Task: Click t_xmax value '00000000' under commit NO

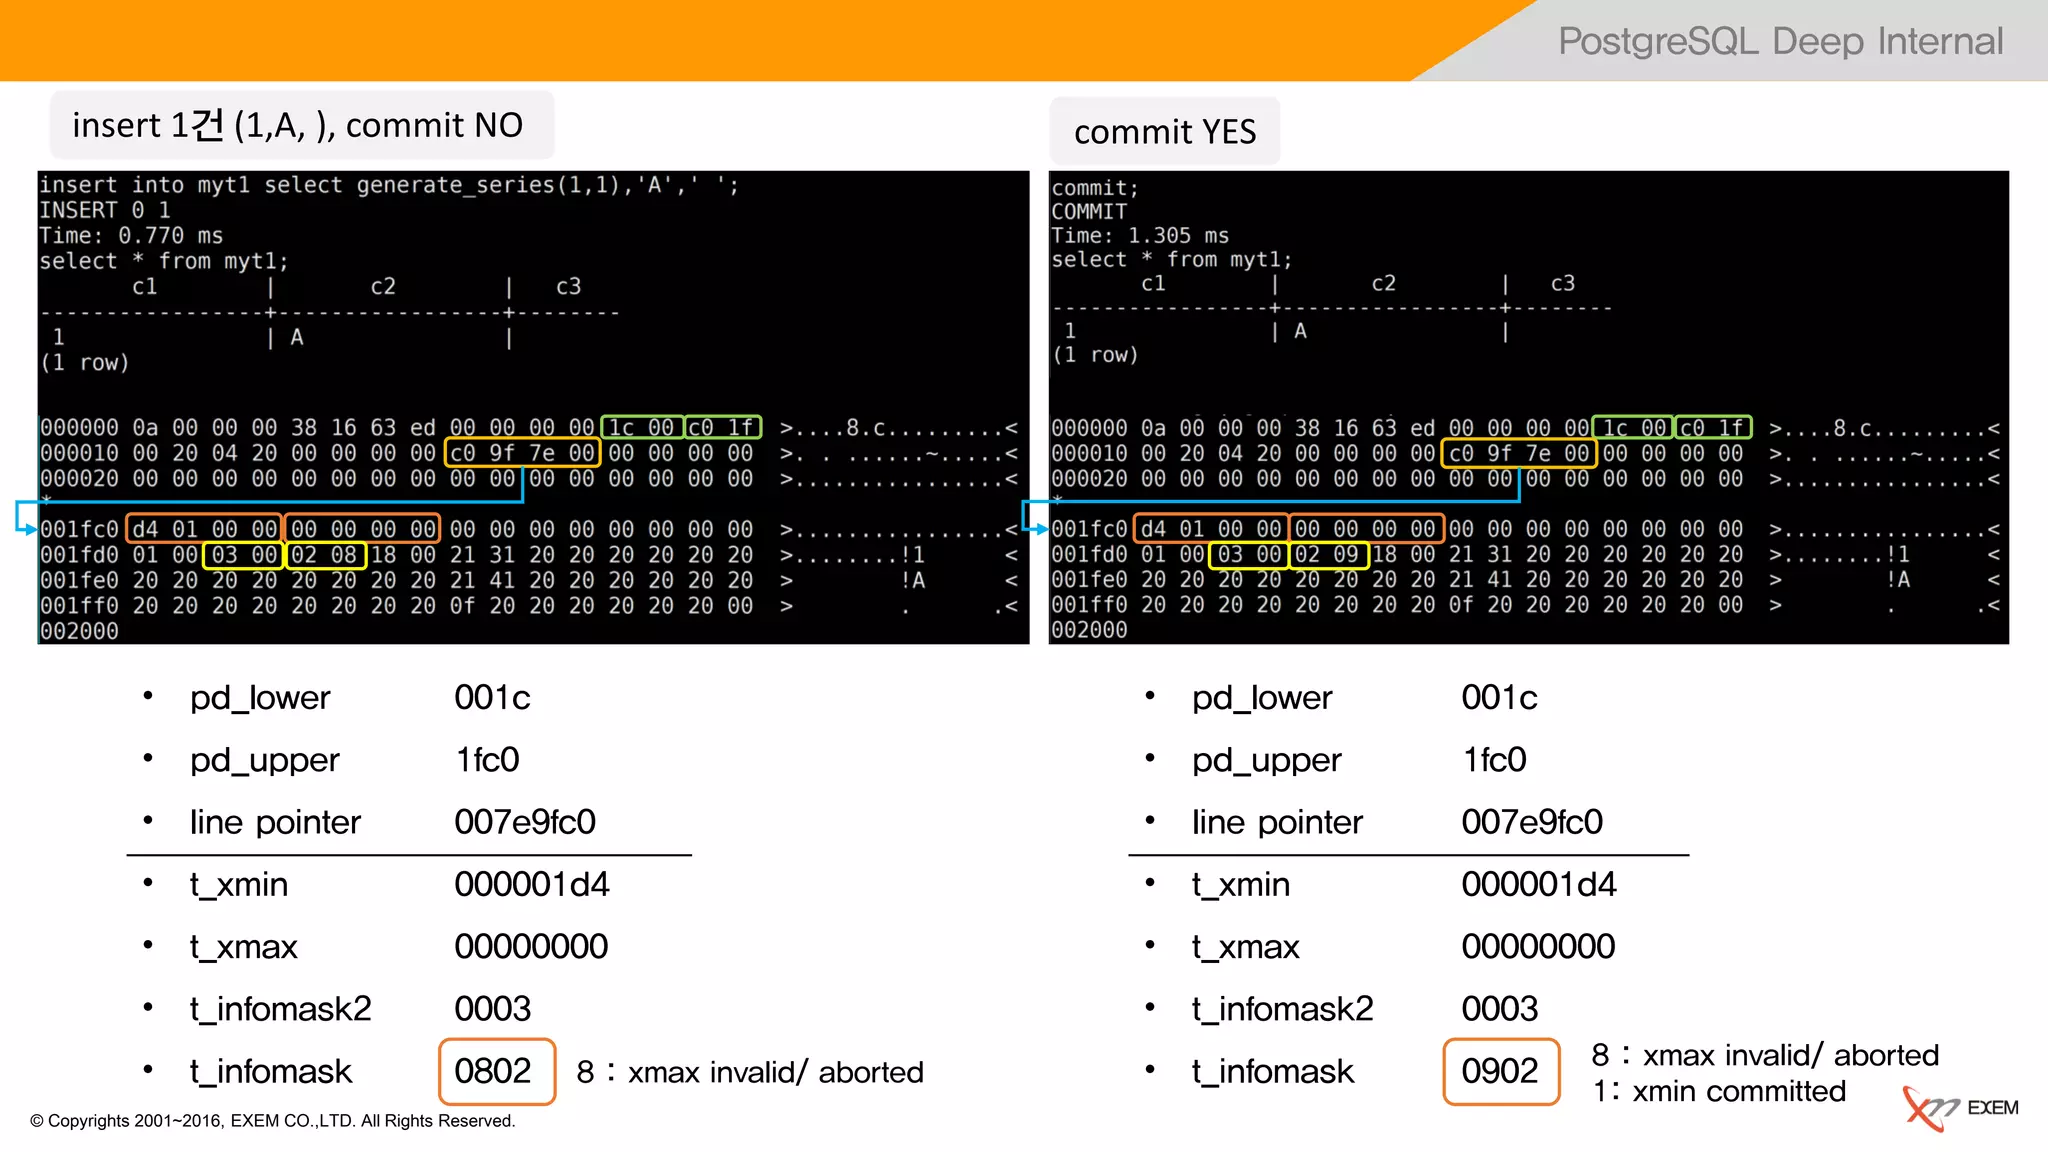Action: 531,946
